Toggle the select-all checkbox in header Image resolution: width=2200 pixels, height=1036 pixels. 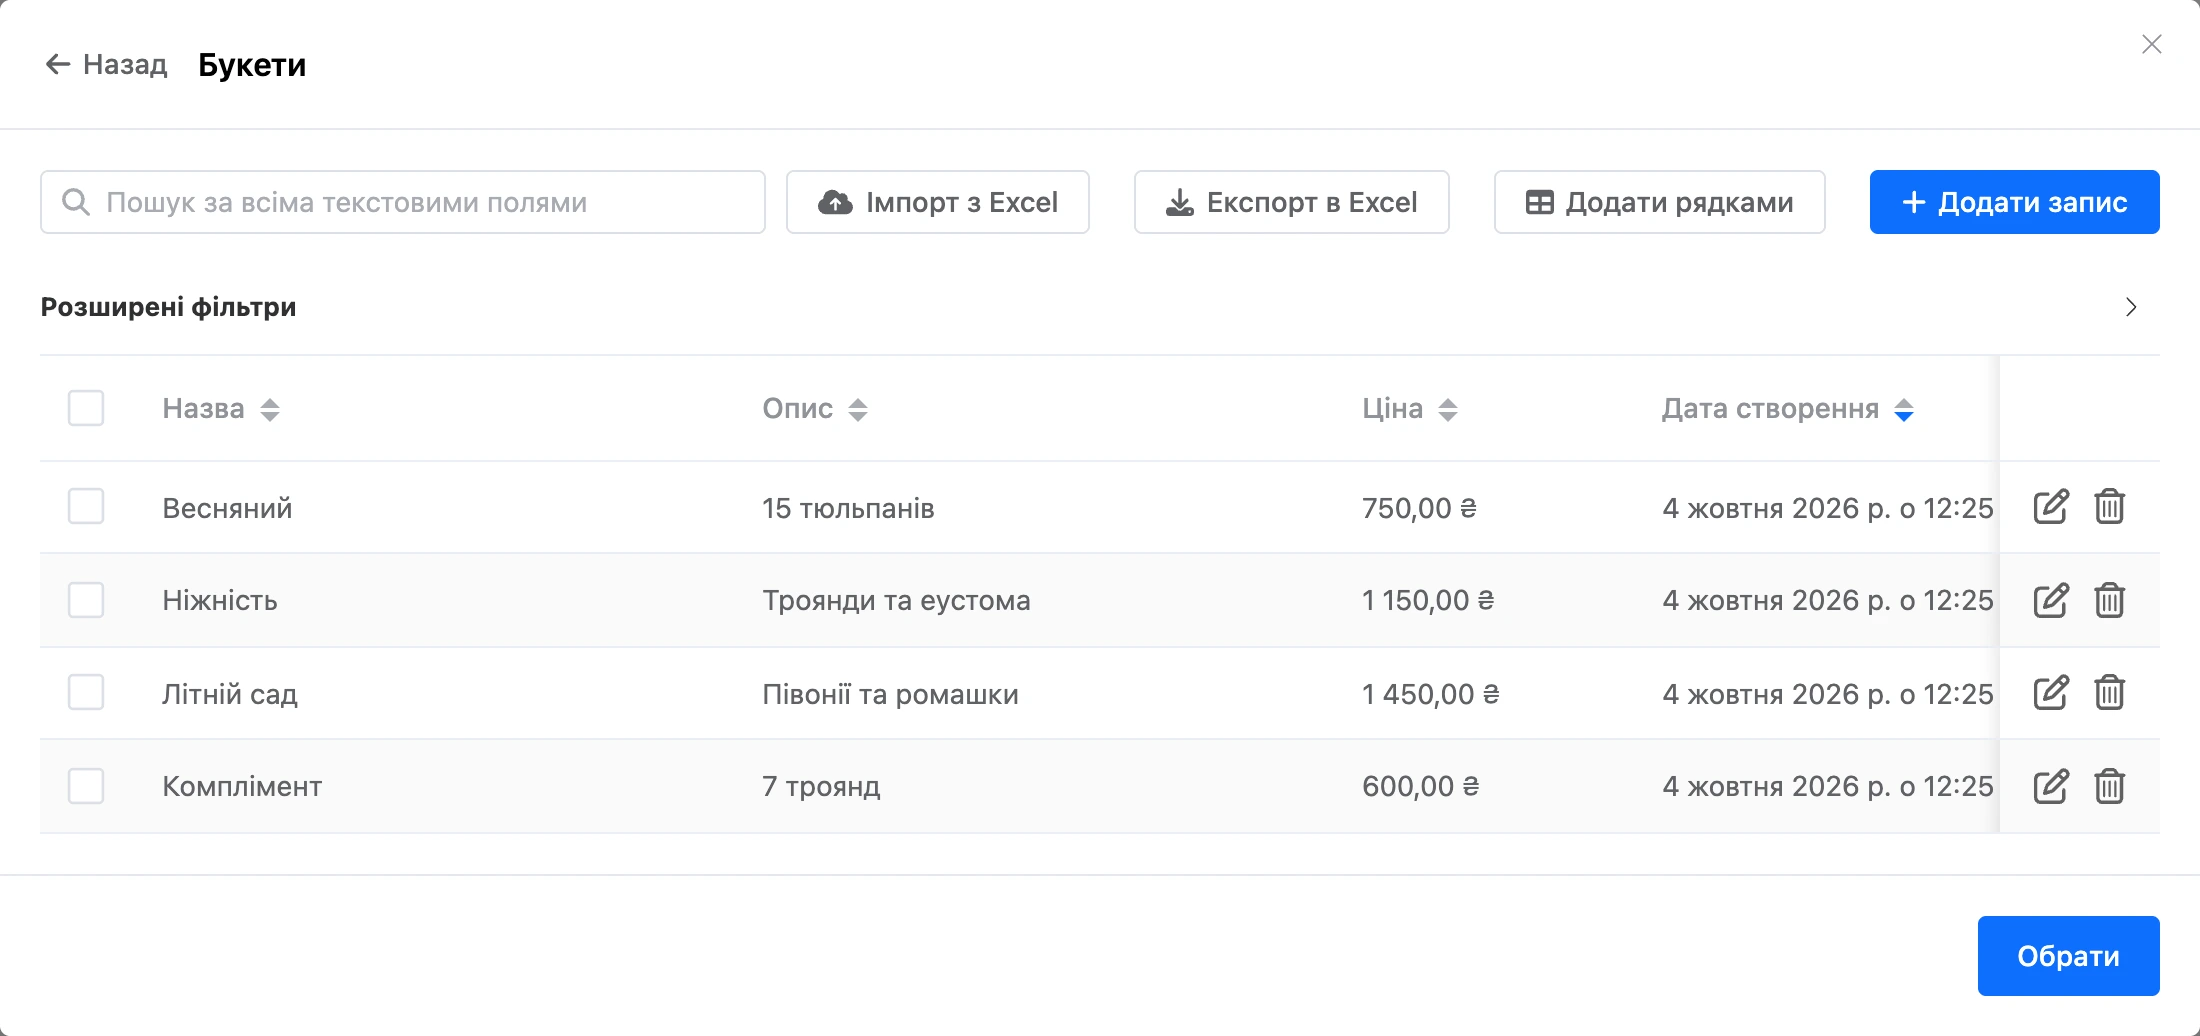[86, 408]
